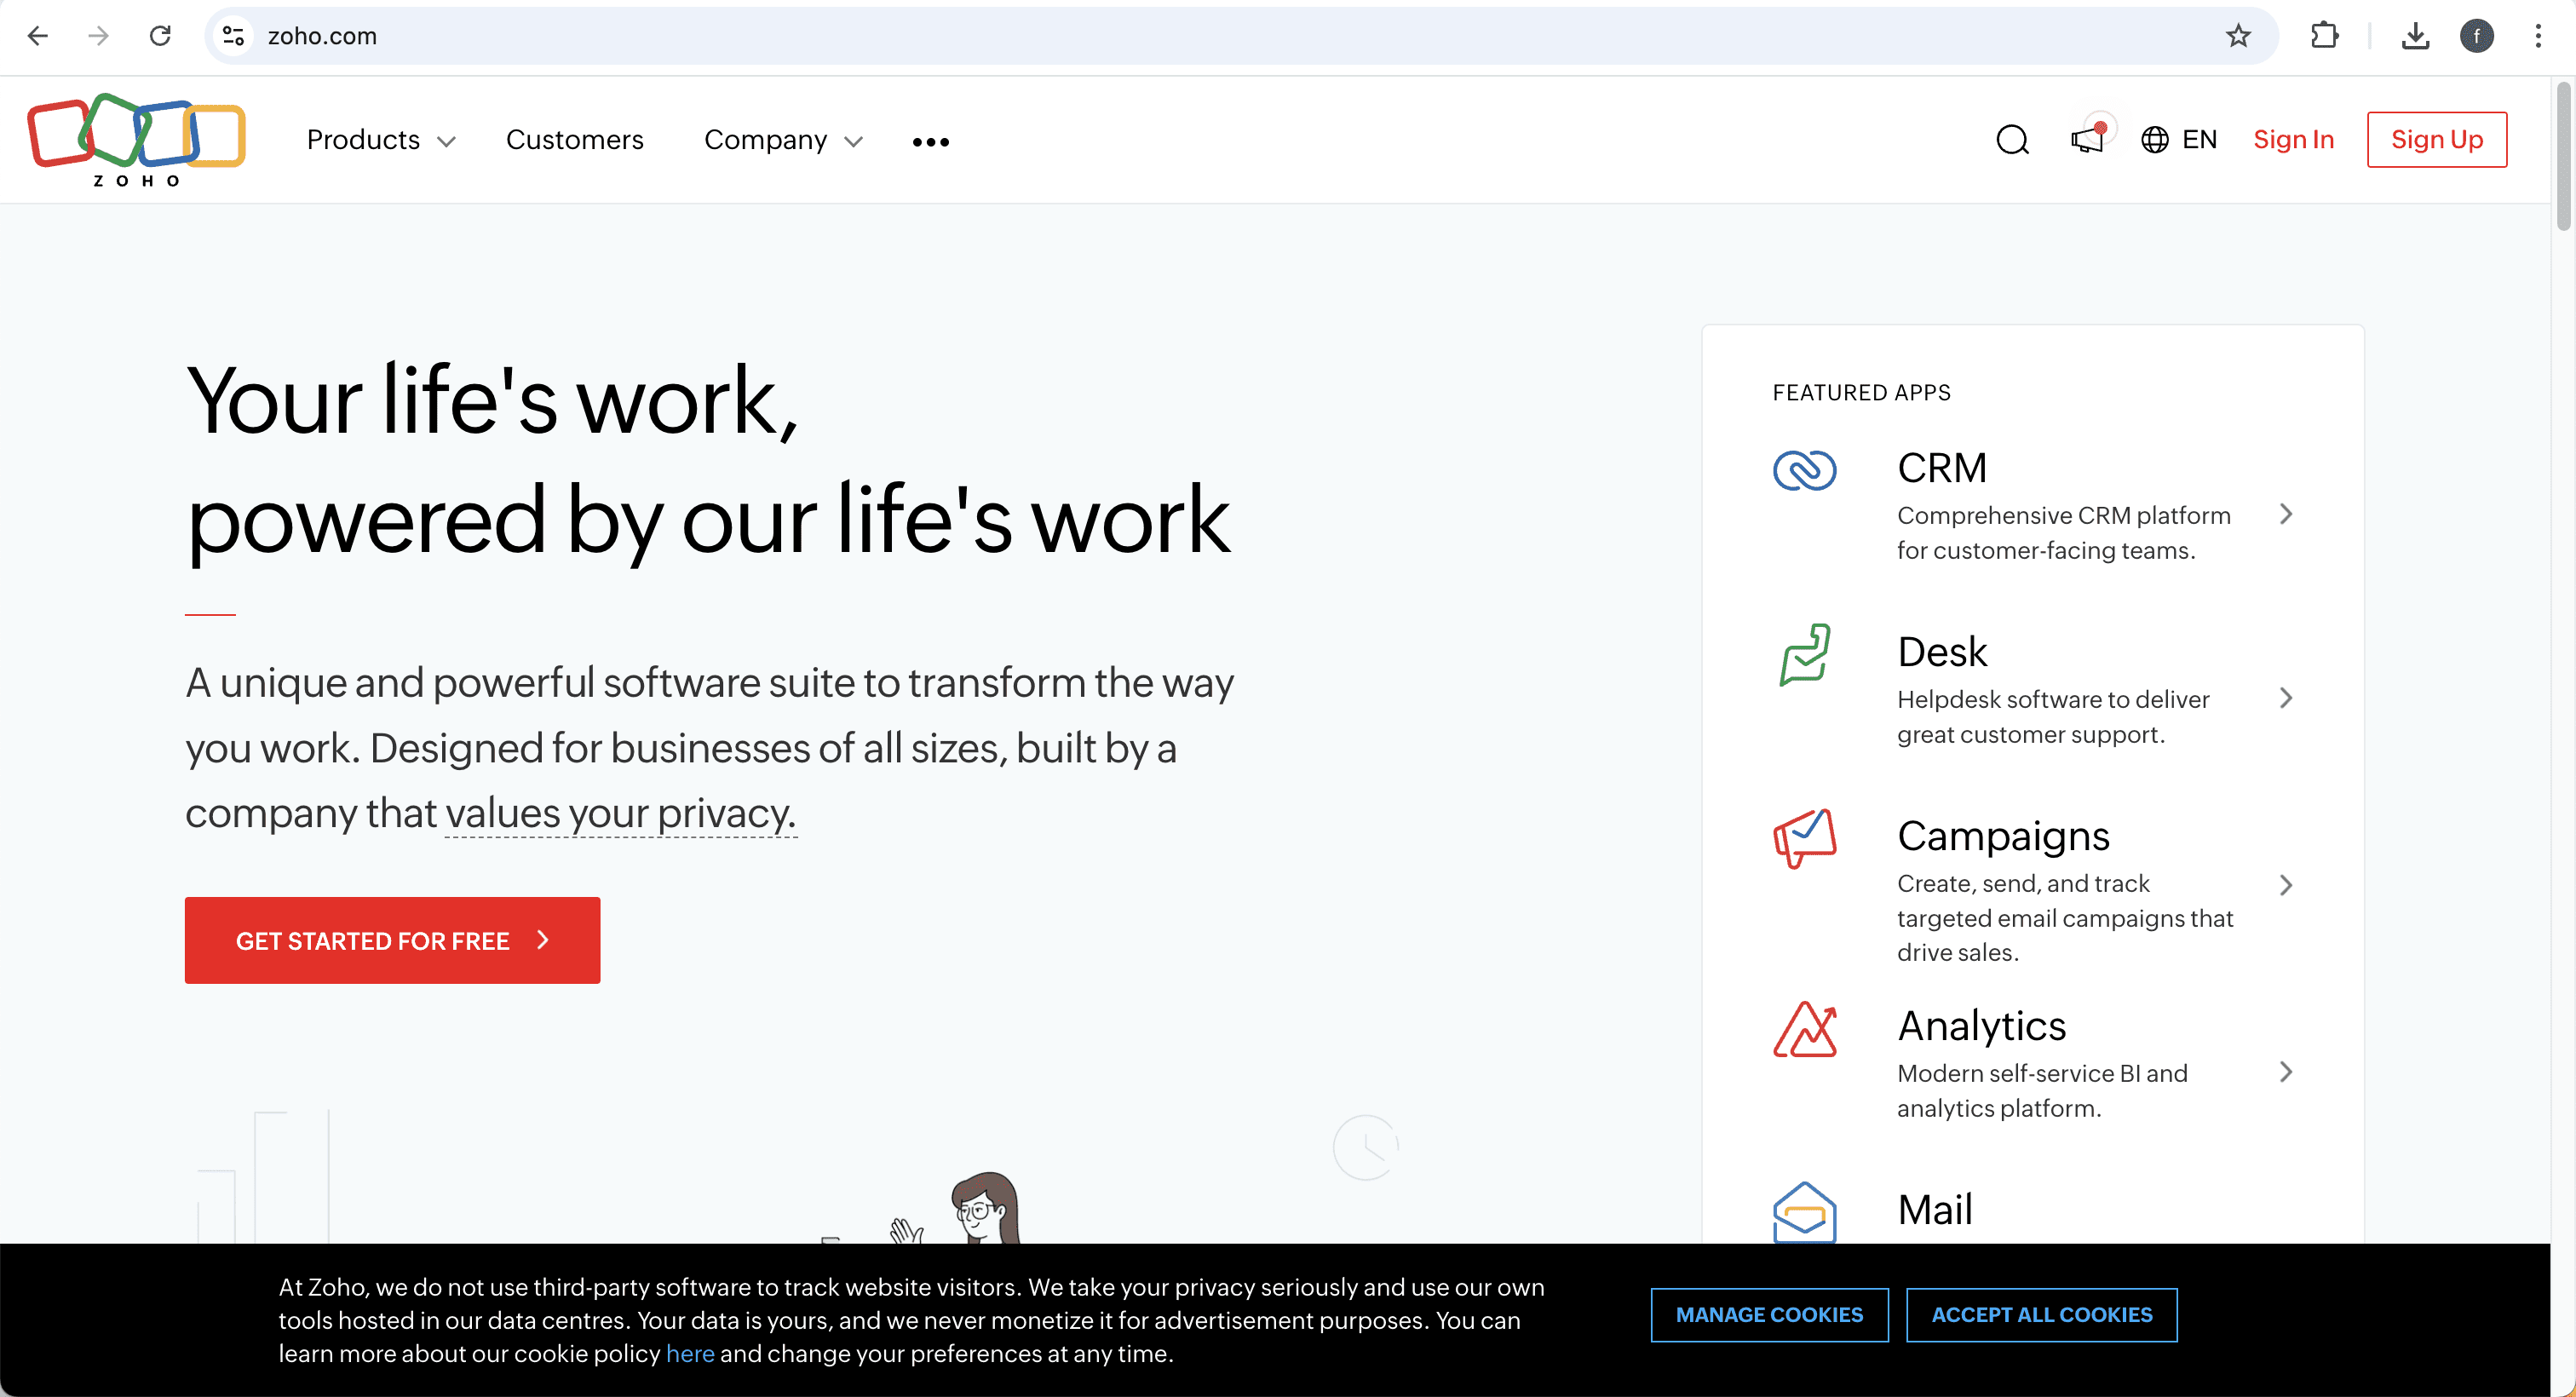Click the chevron beside Analytics
The height and width of the screenshot is (1397, 2576).
2286,1072
